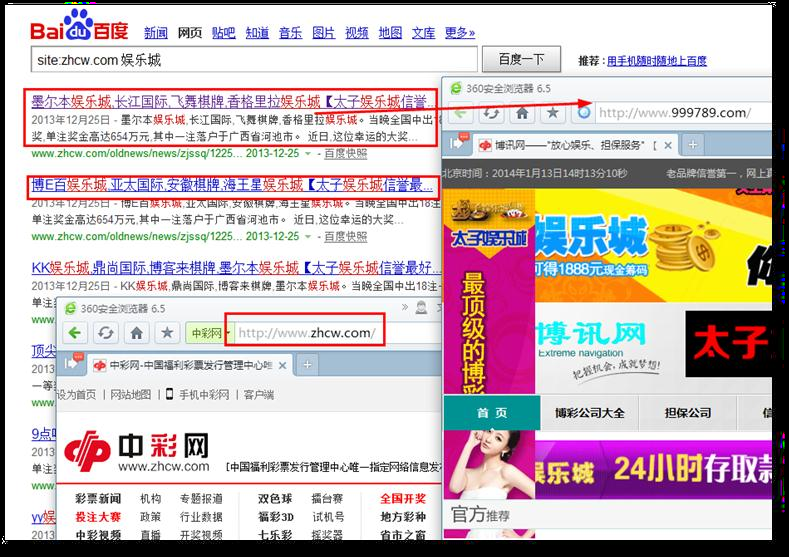Click home icon in zhcw.com browser window
This screenshot has height=557, width=789.
tap(137, 332)
